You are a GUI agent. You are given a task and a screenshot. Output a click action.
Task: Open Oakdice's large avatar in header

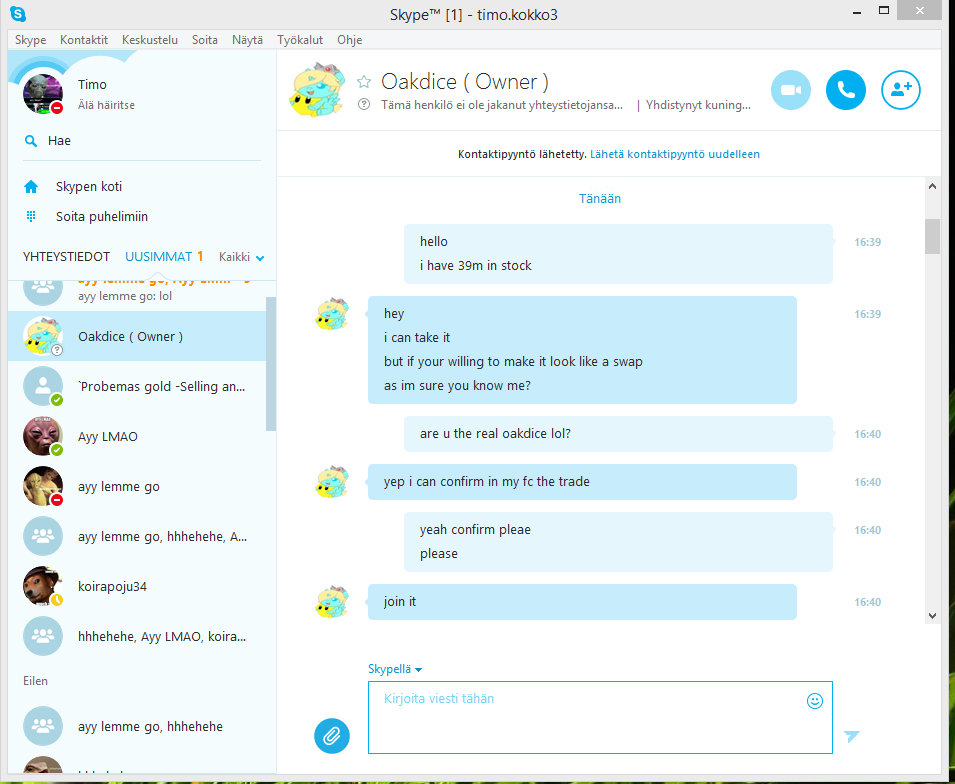tap(317, 90)
